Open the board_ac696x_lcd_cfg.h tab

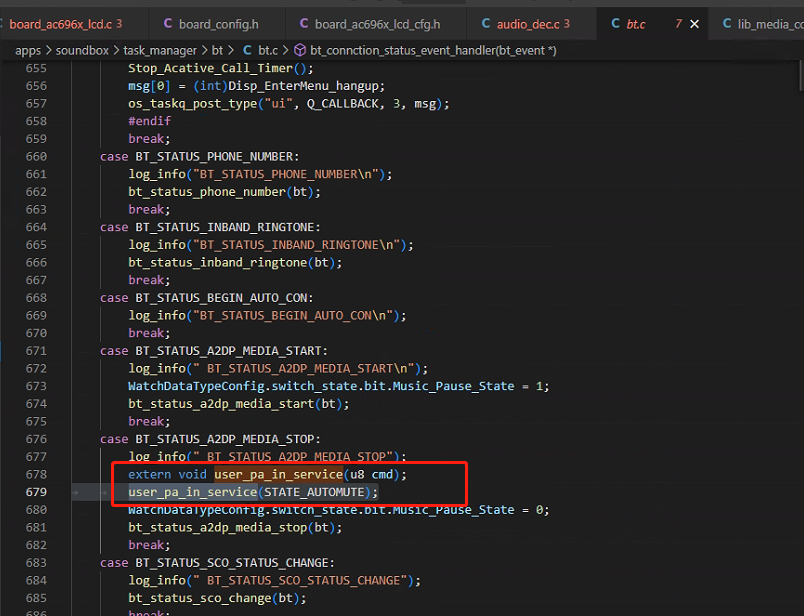point(376,24)
